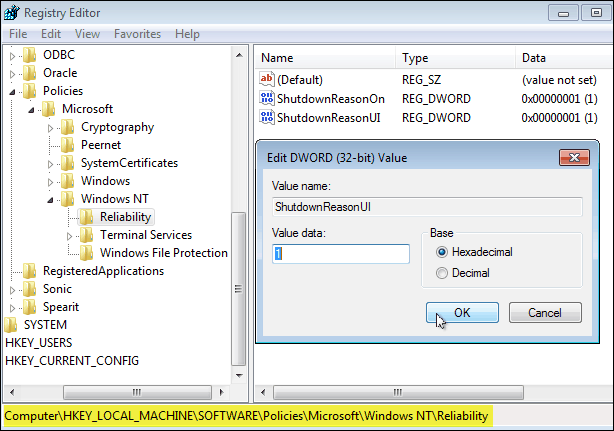Select the HKEY_USERS tree entry

point(39,343)
